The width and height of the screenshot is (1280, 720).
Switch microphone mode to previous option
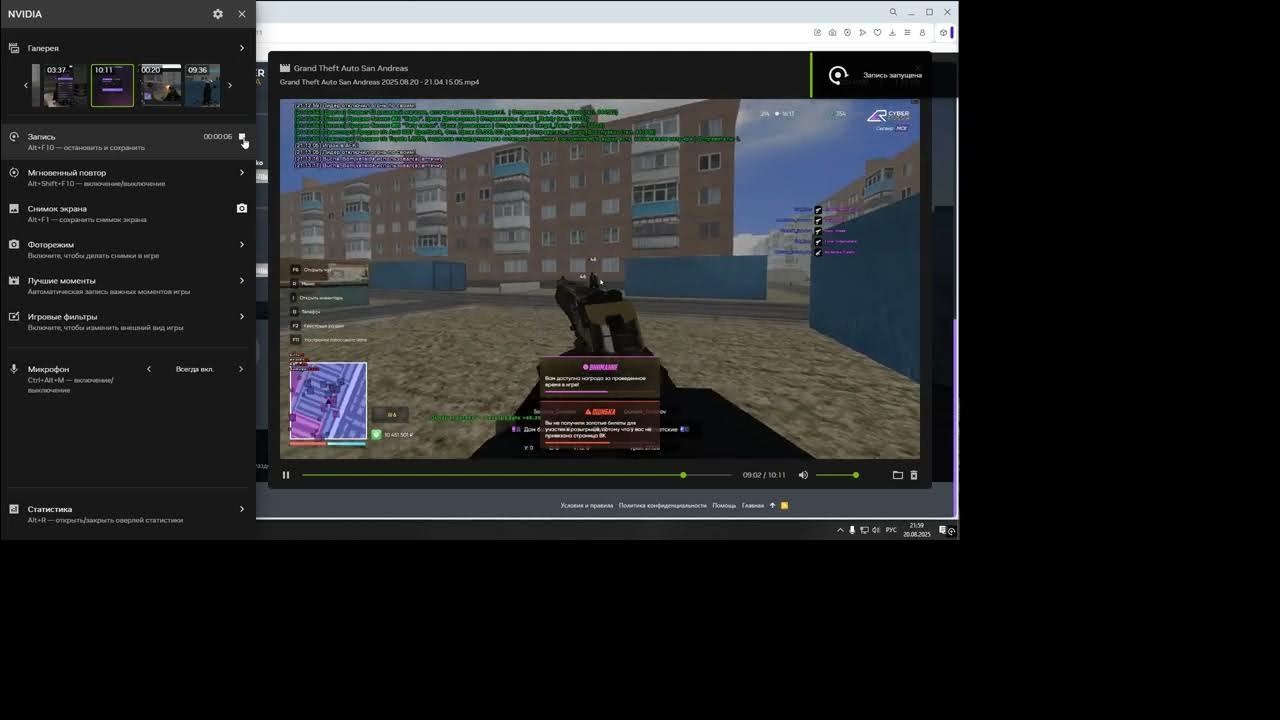click(x=149, y=369)
